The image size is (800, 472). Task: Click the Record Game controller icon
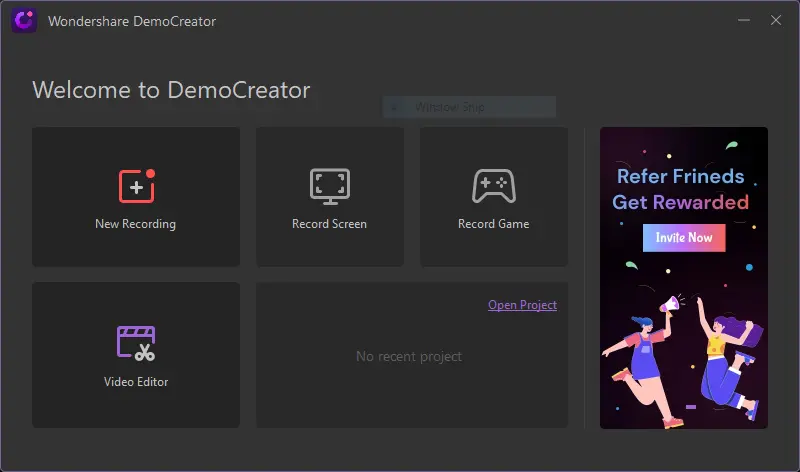pyautogui.click(x=494, y=186)
